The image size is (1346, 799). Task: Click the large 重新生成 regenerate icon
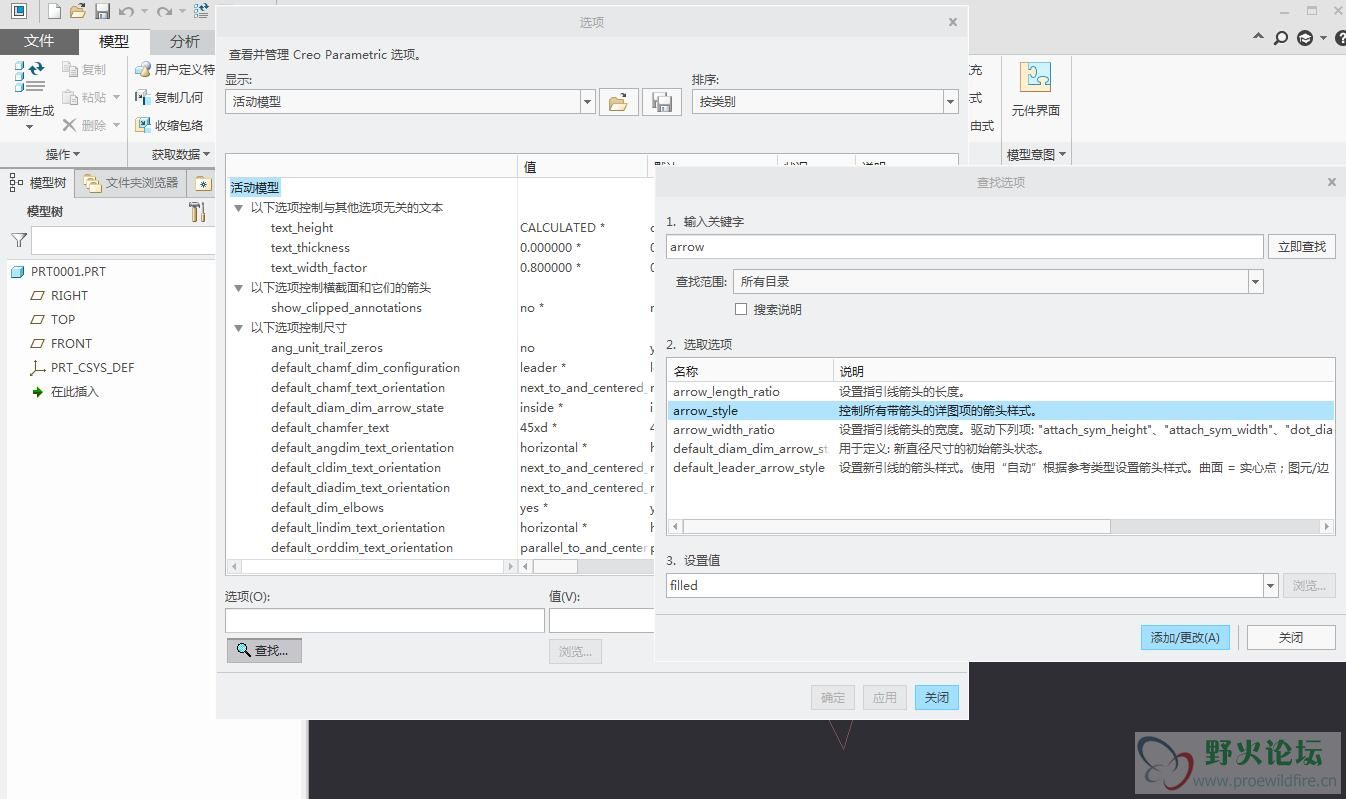[30, 77]
